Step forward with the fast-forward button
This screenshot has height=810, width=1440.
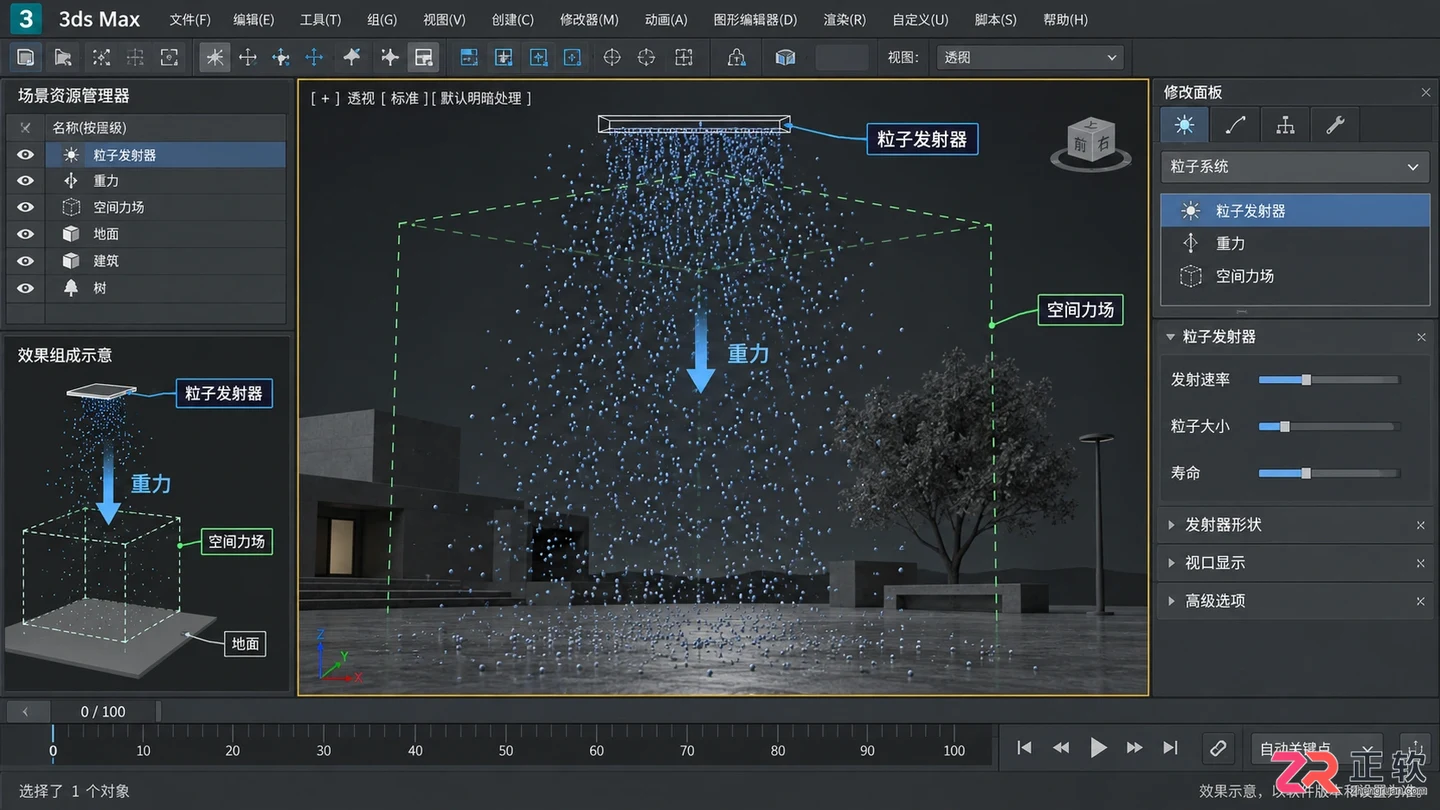1134,748
